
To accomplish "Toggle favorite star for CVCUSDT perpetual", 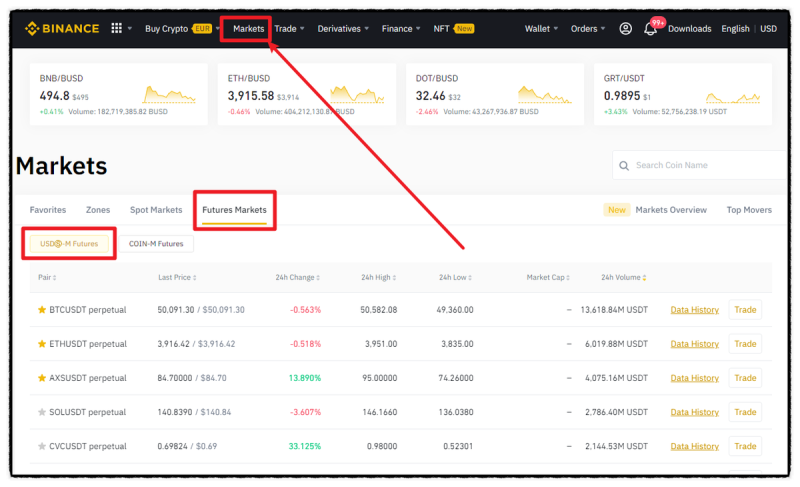I will (x=42, y=446).
